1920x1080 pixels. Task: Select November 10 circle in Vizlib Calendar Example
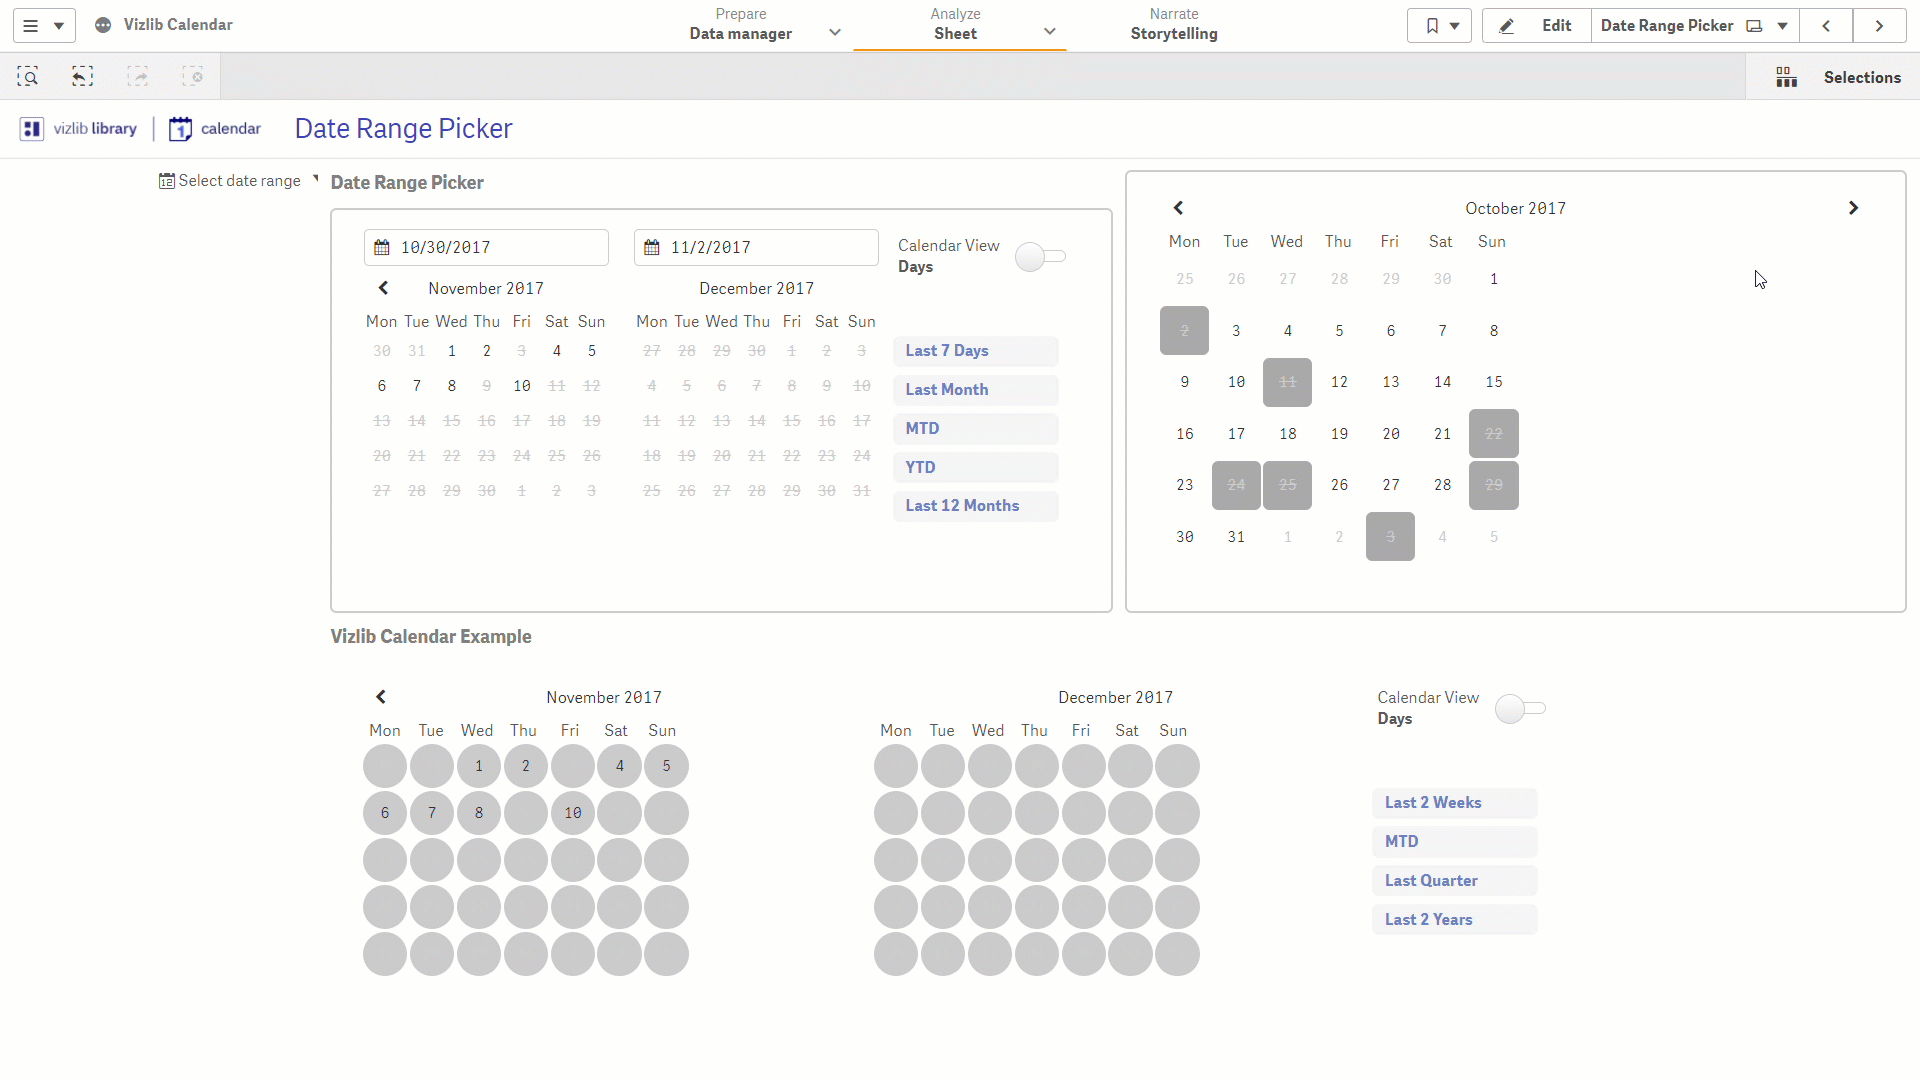tap(573, 813)
